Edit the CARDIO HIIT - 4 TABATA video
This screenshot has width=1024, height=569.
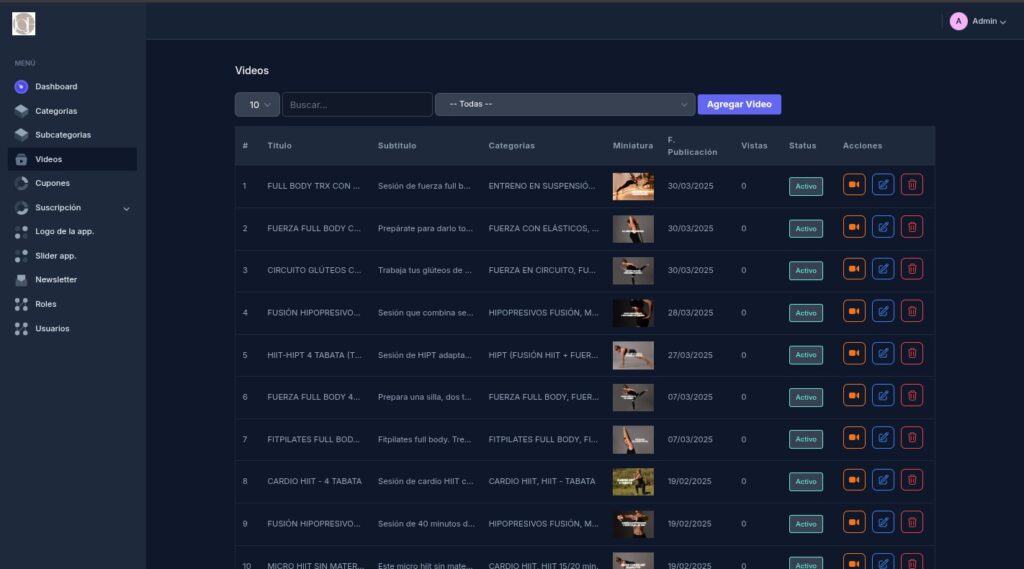pos(883,480)
